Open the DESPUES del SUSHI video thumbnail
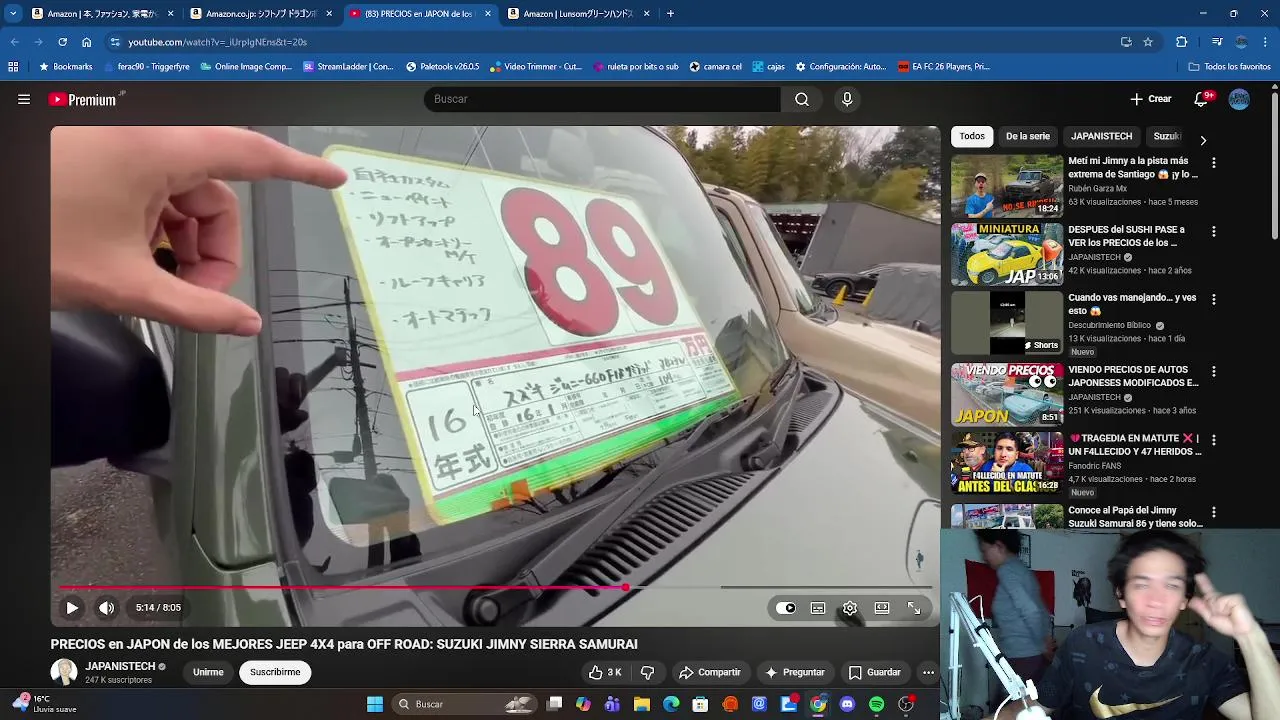This screenshot has height=720, width=1280. point(1007,254)
